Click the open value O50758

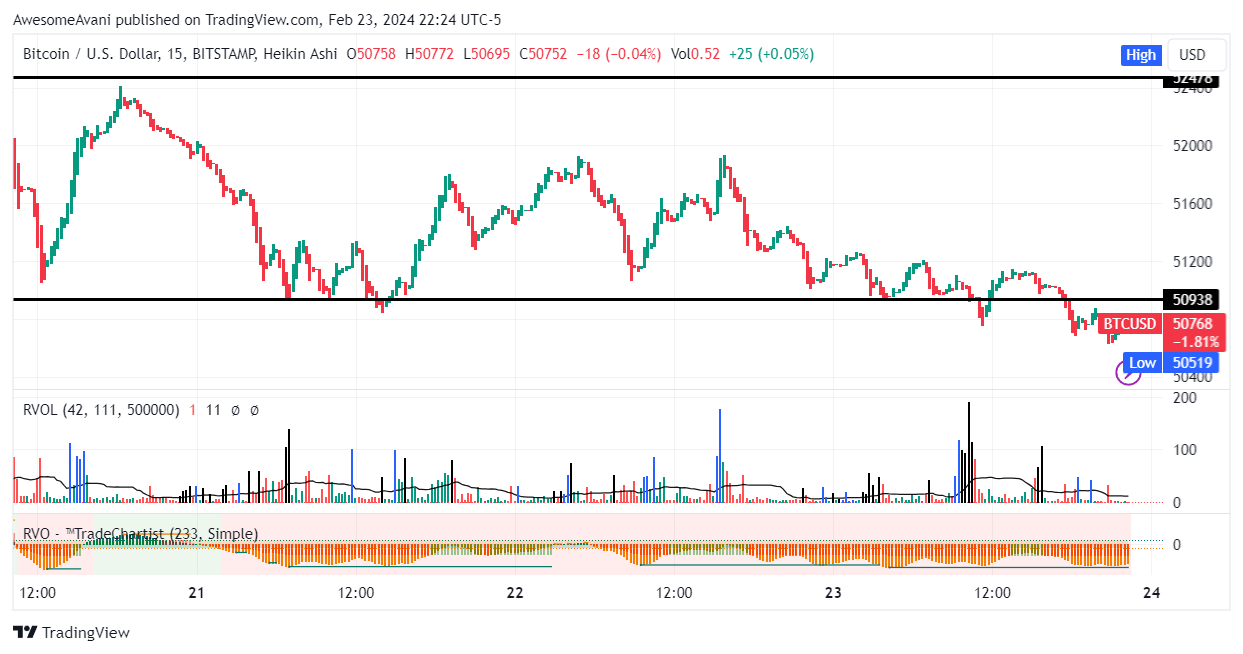(x=371, y=54)
